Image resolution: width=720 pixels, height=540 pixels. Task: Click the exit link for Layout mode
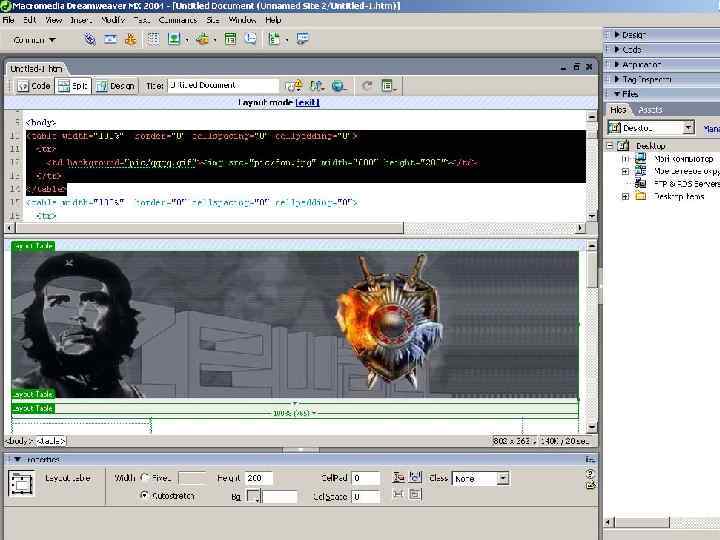click(x=307, y=102)
